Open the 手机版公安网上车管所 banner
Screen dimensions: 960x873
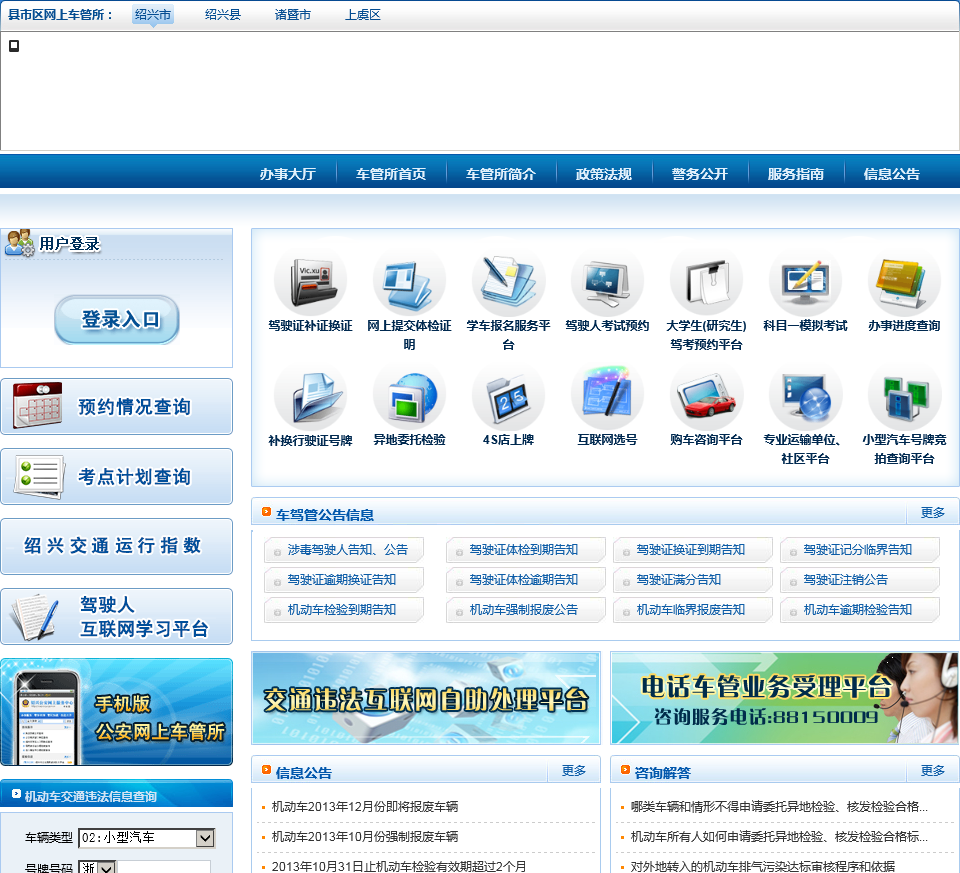click(116, 712)
